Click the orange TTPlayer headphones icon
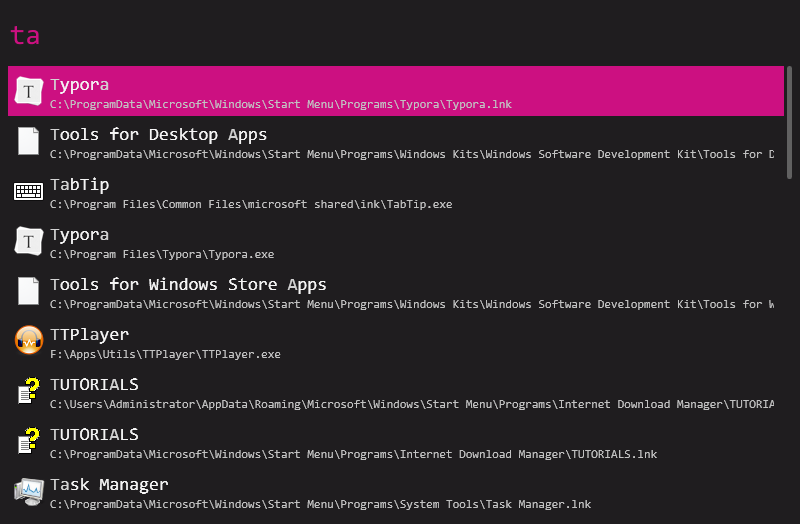Screen dimensions: 800x524 [x=29, y=340]
